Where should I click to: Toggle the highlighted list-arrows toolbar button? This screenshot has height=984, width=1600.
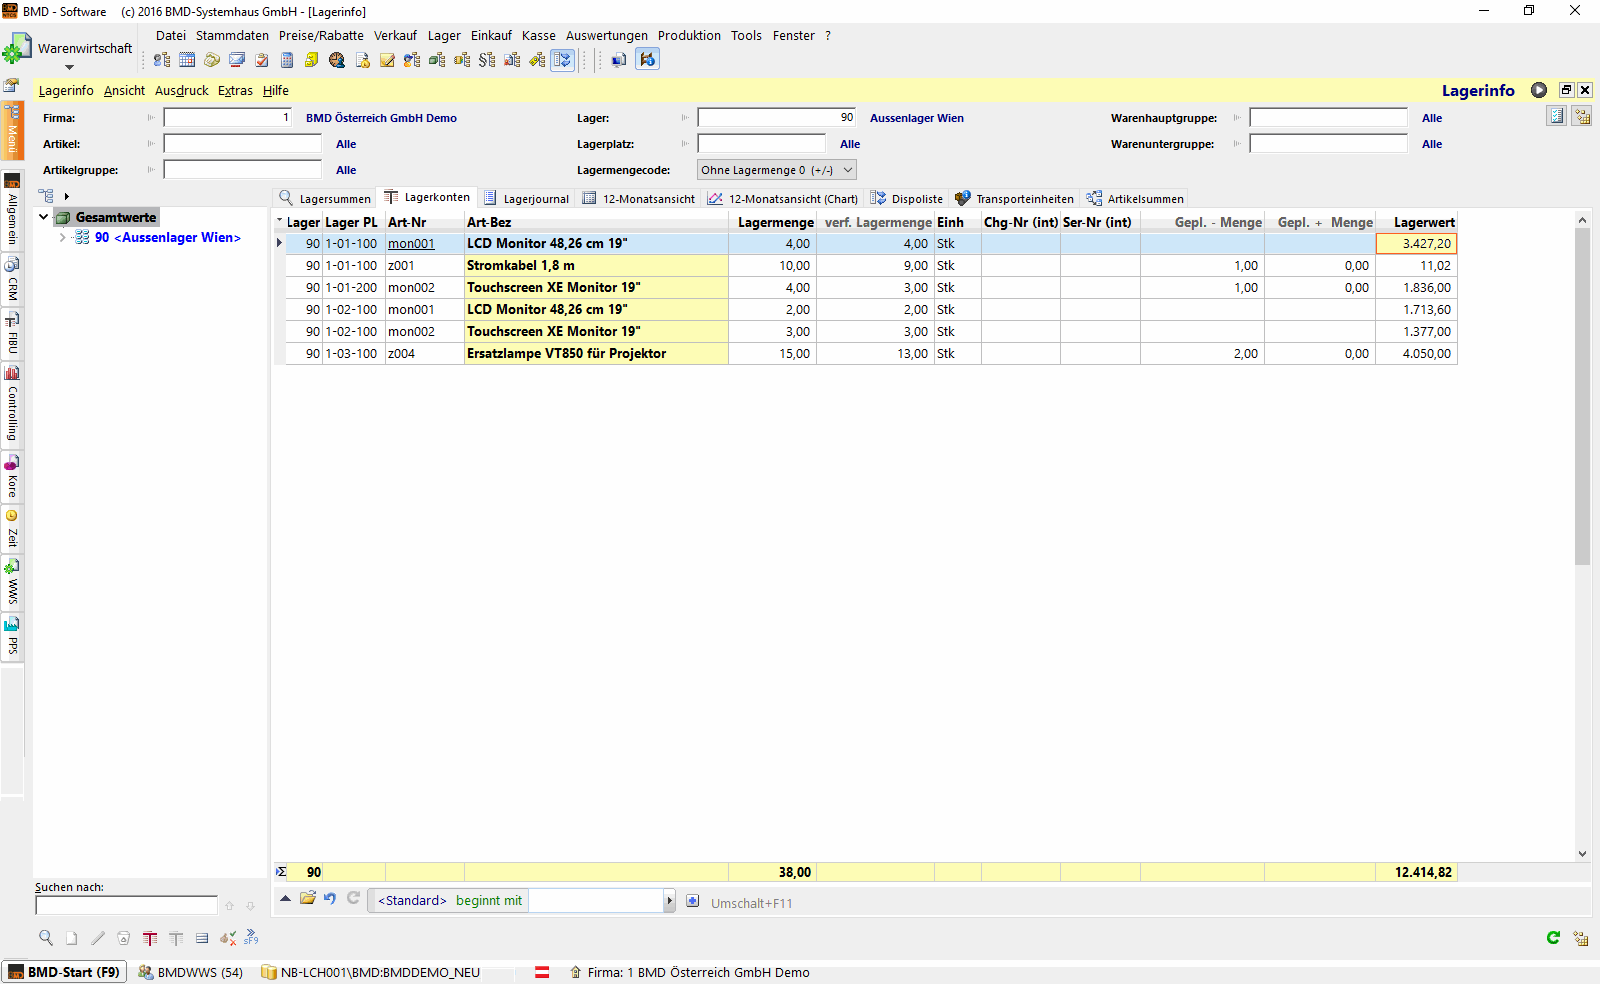[x=563, y=60]
